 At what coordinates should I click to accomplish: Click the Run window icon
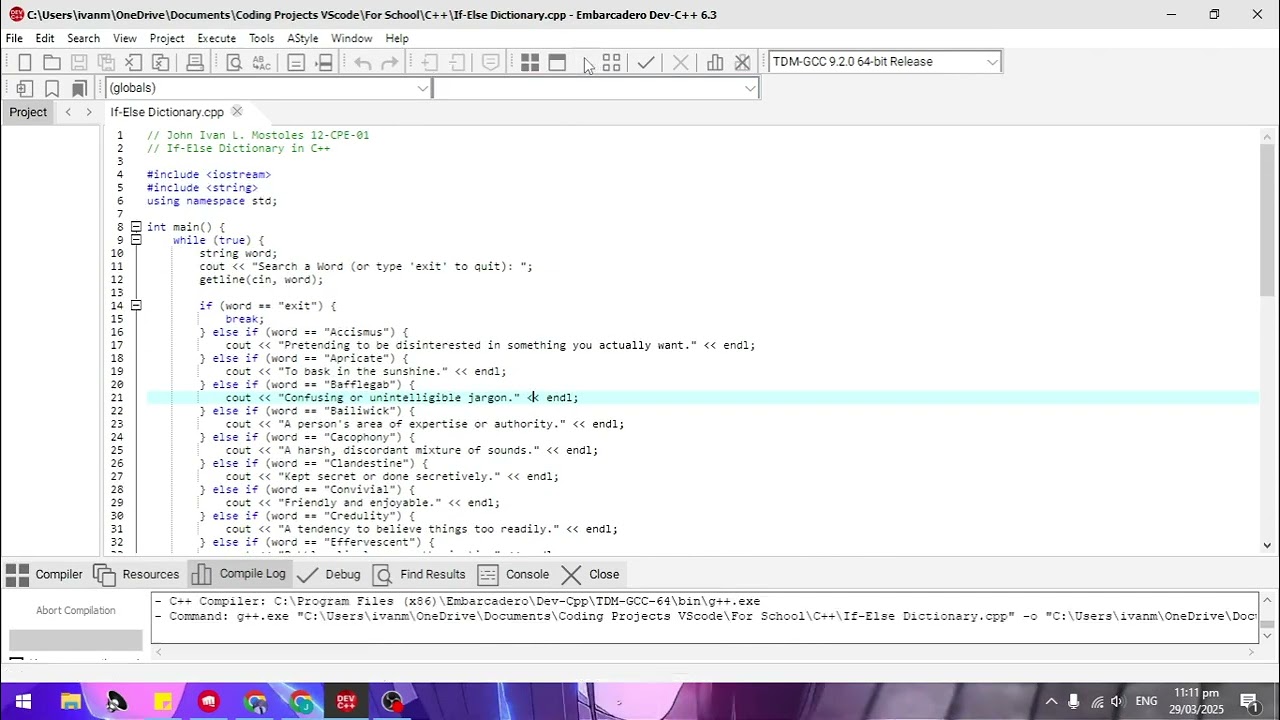(557, 62)
